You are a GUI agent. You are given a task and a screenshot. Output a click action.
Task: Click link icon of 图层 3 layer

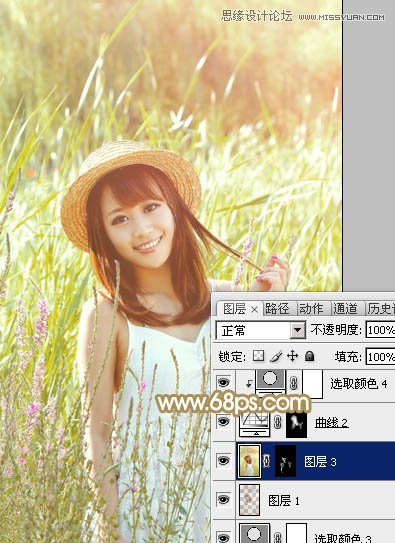(267, 462)
